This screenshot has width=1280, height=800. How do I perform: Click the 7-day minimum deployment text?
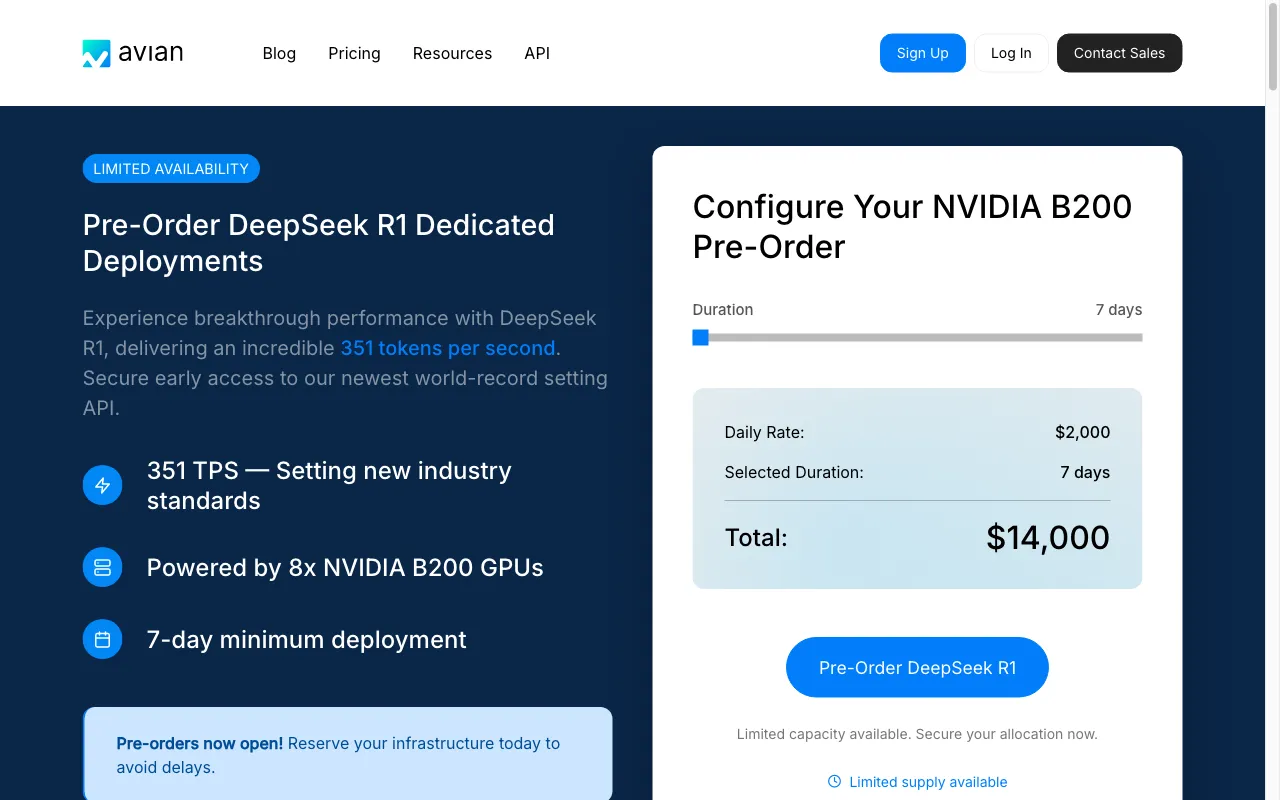(x=307, y=639)
